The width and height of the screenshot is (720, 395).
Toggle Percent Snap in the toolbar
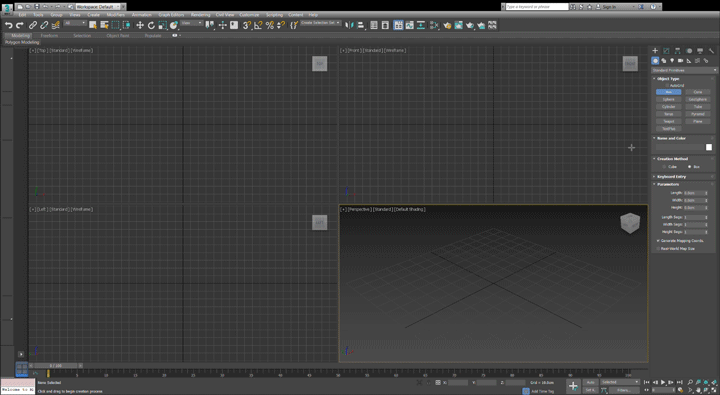270,25
